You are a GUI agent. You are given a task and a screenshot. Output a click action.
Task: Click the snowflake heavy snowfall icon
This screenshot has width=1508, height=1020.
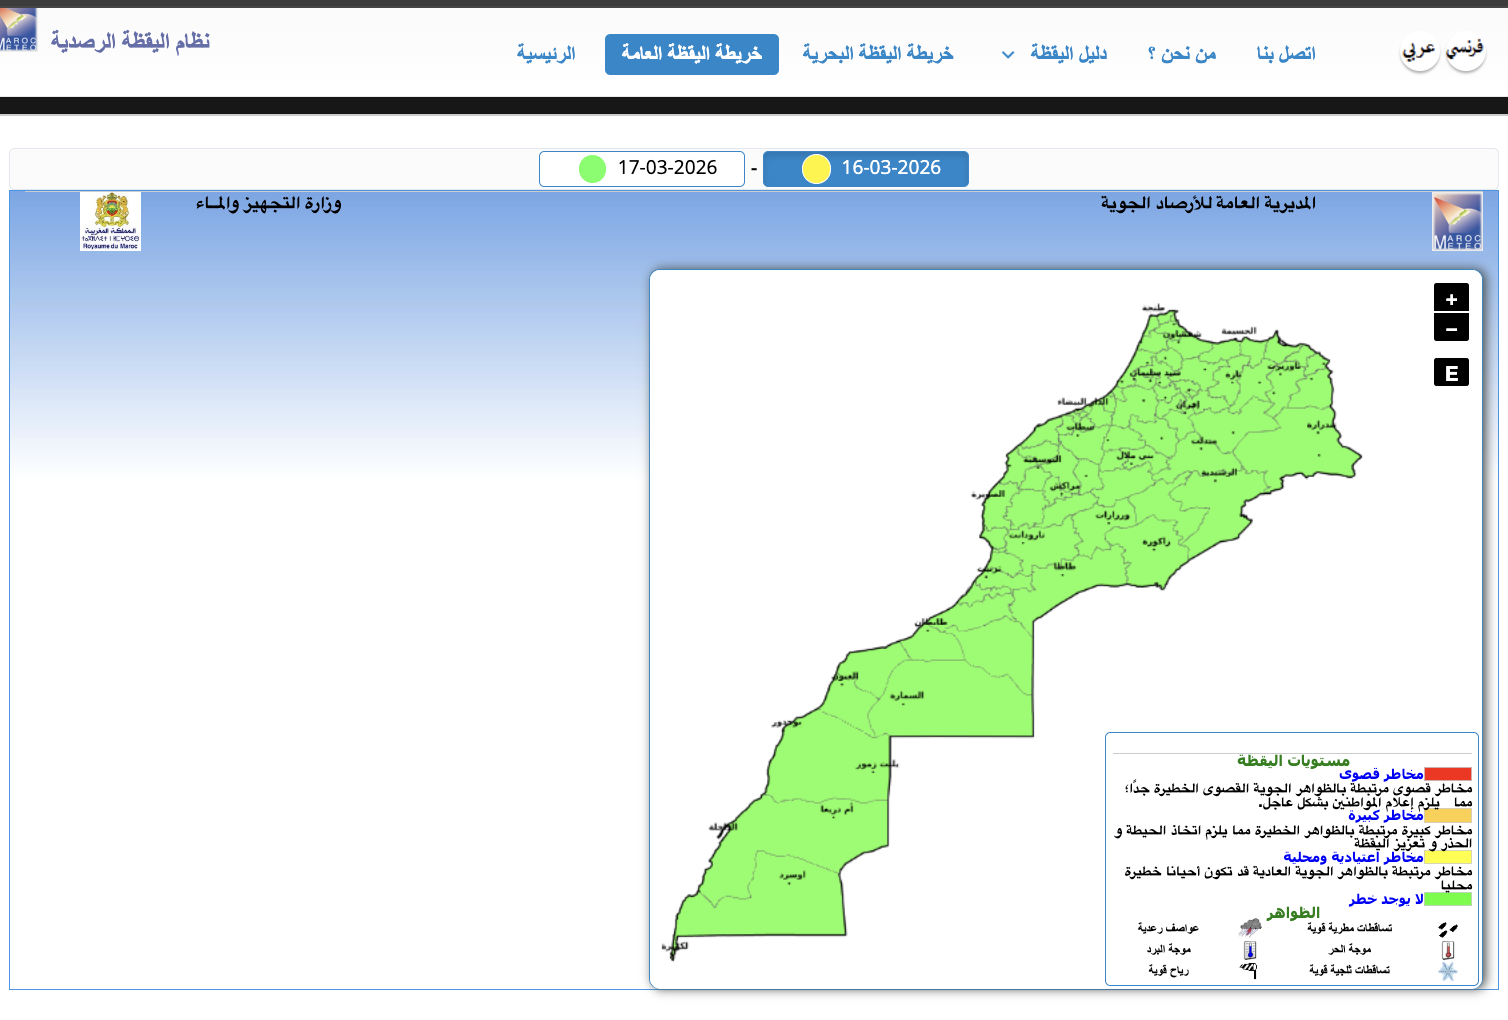coord(1447,971)
